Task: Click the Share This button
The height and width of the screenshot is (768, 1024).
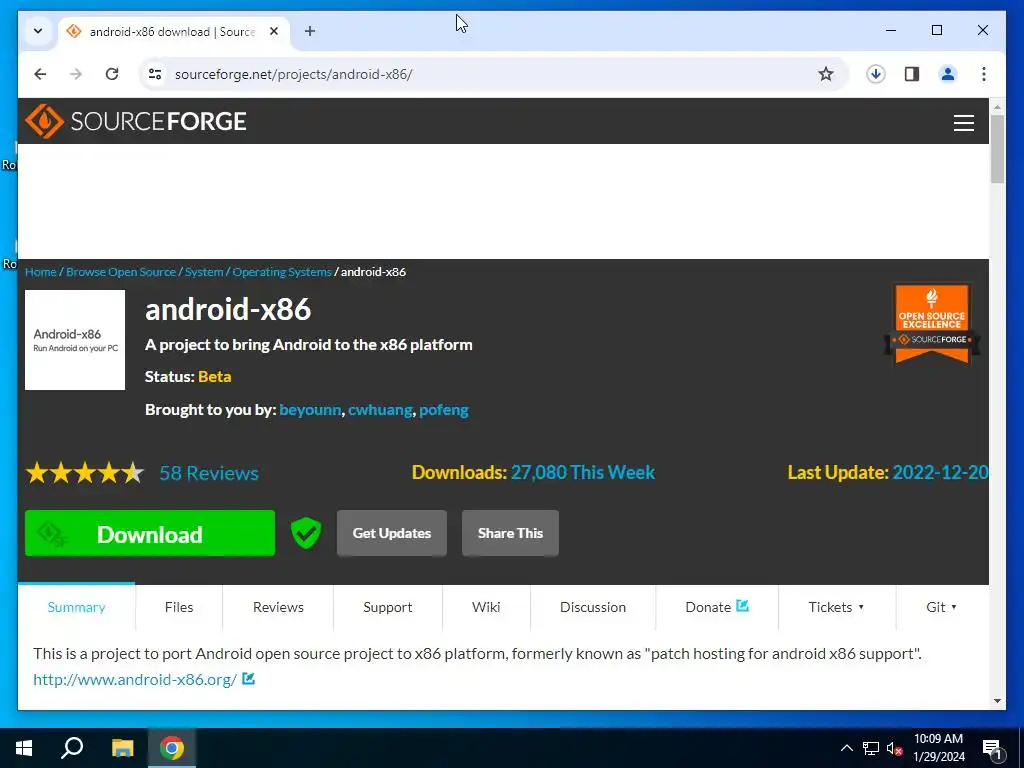Action: click(x=510, y=533)
